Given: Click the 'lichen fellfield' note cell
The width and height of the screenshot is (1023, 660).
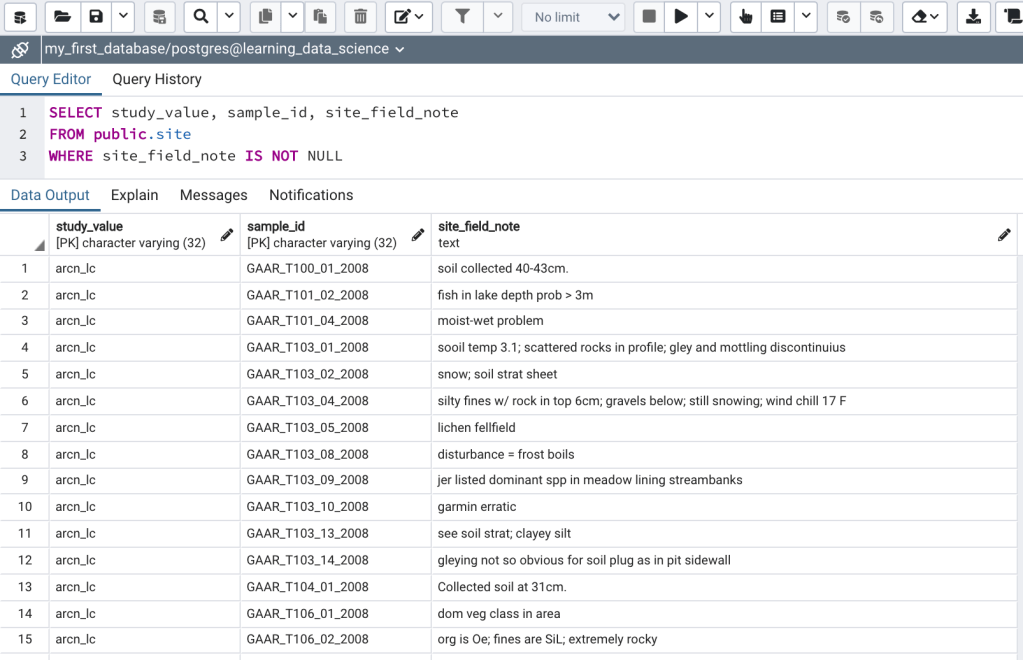Looking at the screenshot, I should click(x=477, y=427).
